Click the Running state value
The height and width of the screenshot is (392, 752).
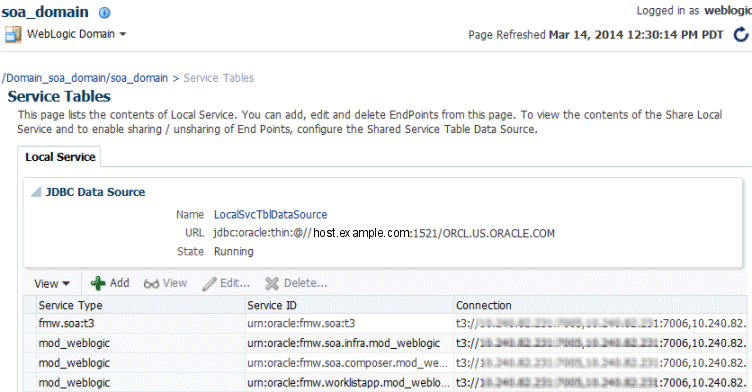(234, 251)
